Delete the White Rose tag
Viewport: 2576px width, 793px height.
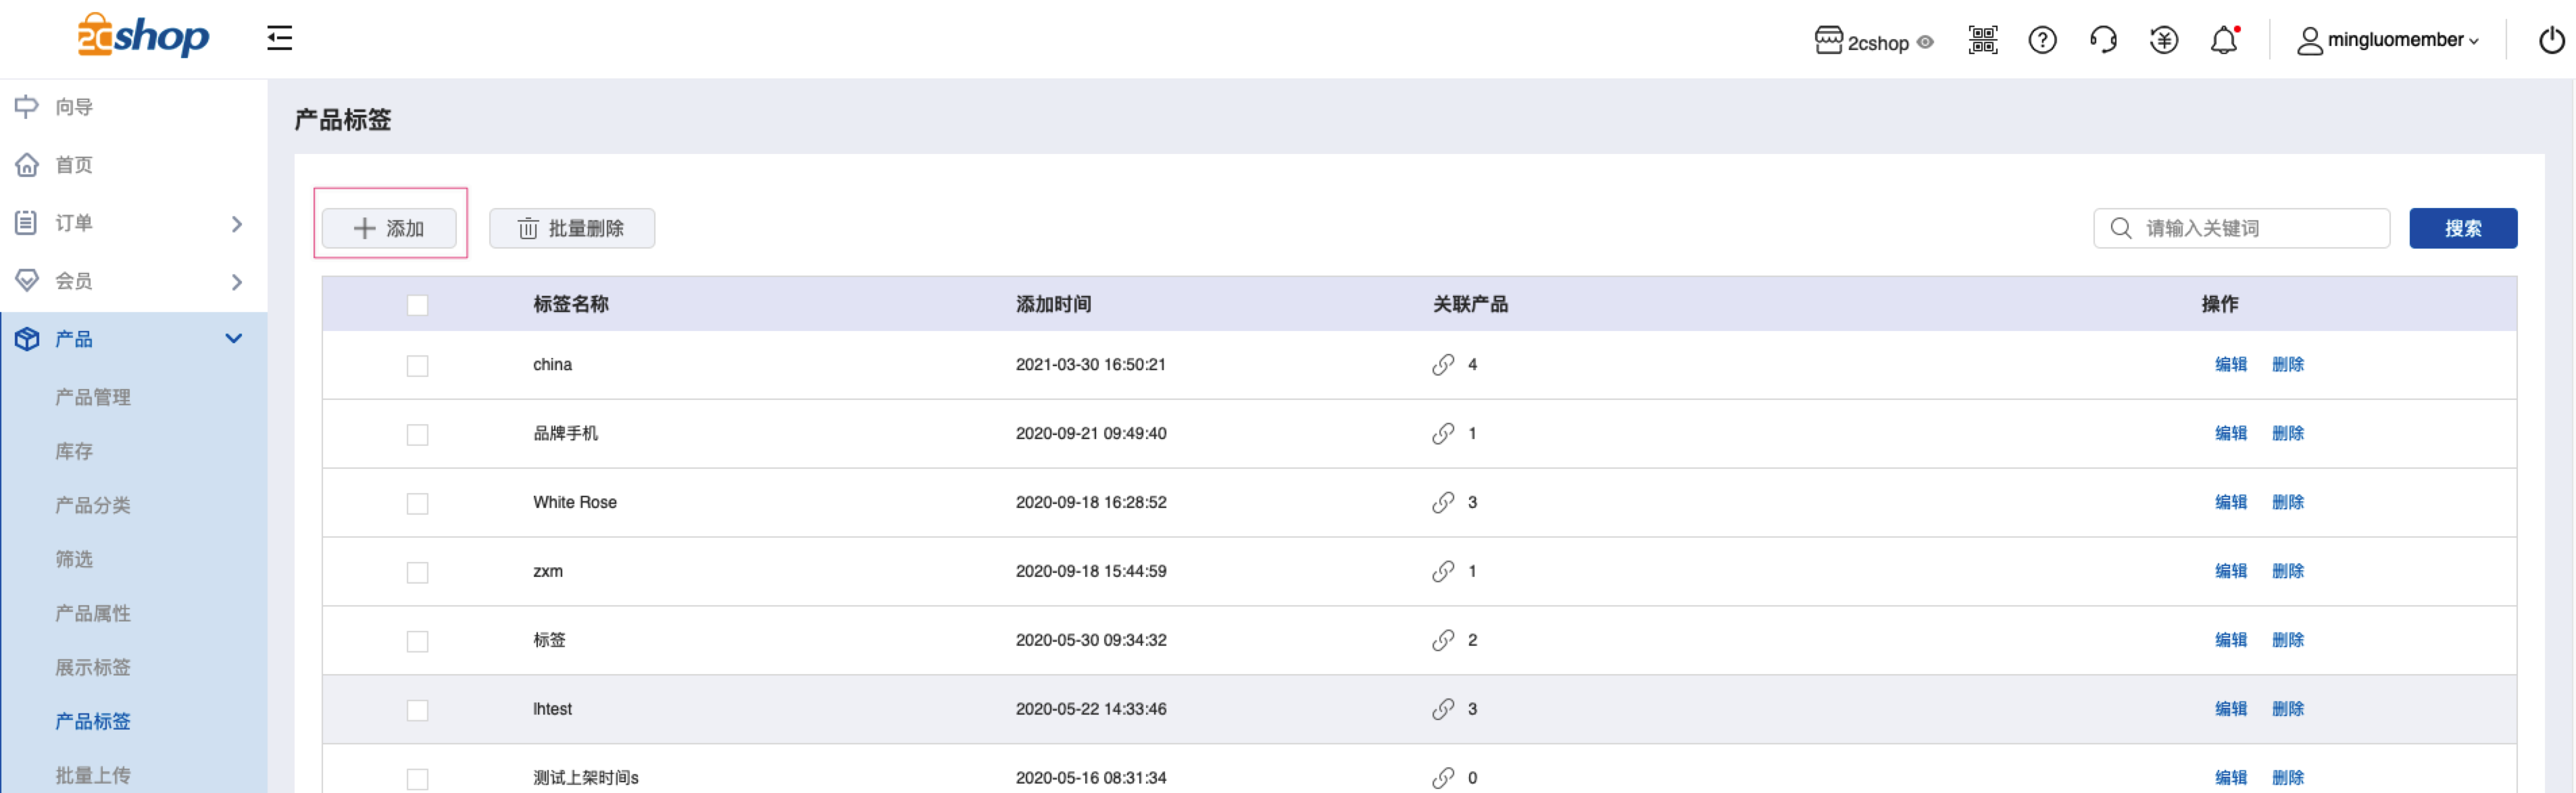point(2288,503)
